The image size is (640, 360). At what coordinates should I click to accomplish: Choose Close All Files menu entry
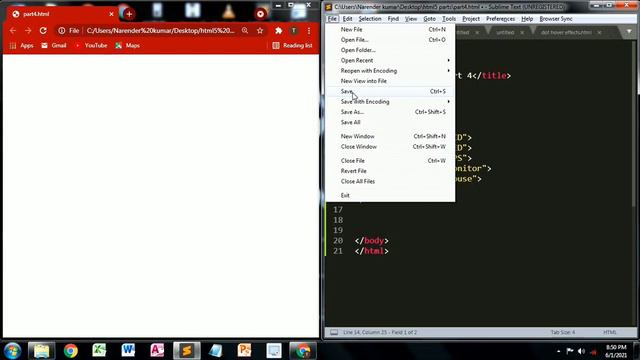[x=390, y=181]
